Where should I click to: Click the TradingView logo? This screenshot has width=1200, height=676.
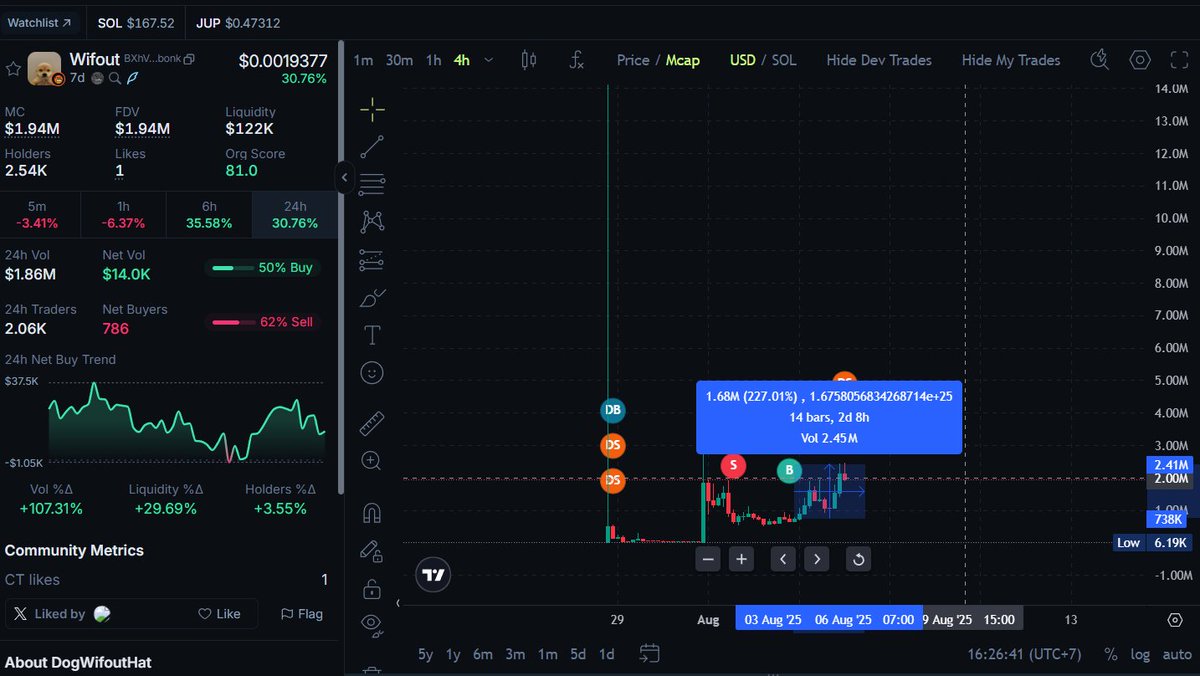(434, 575)
